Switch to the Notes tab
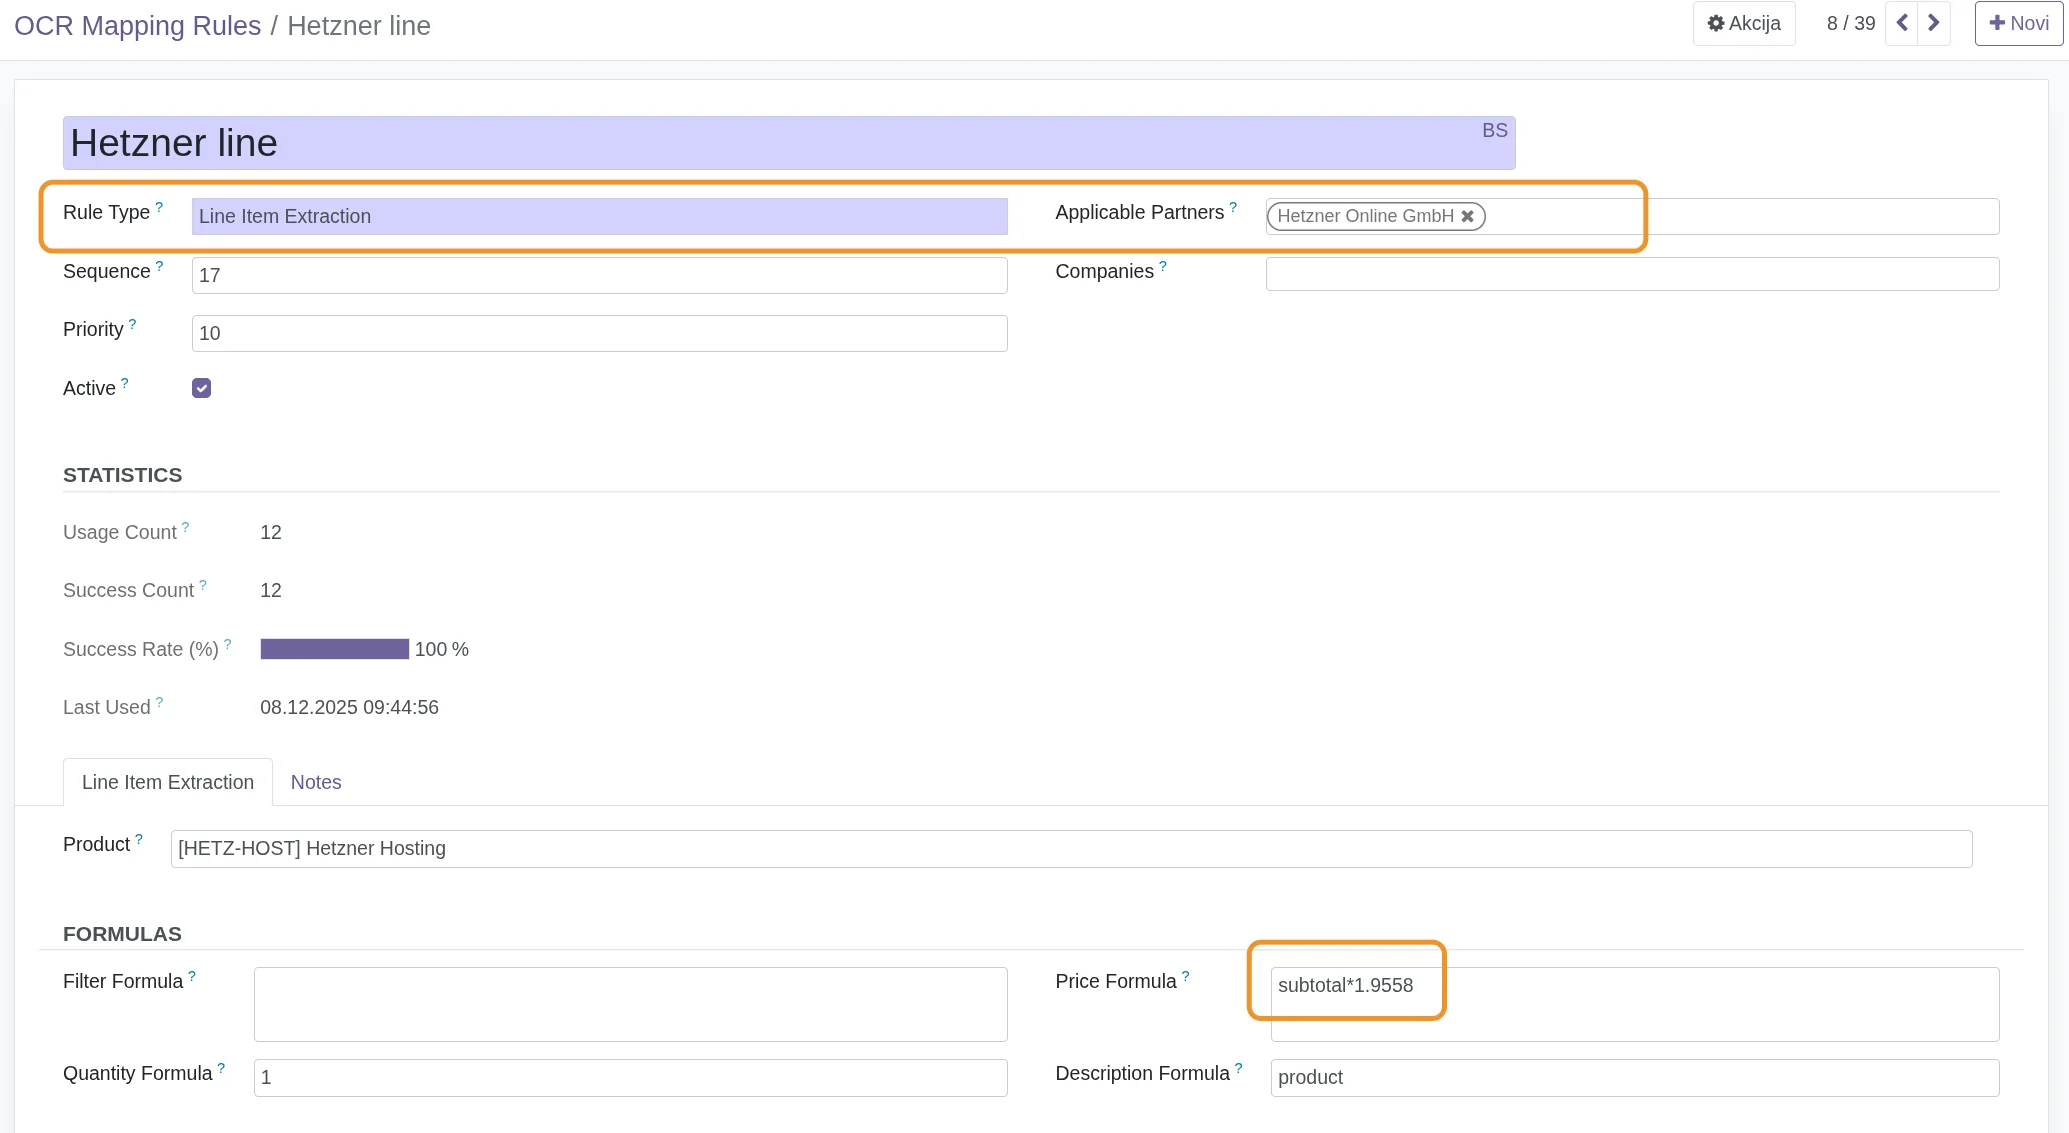2069x1133 pixels. 316,782
